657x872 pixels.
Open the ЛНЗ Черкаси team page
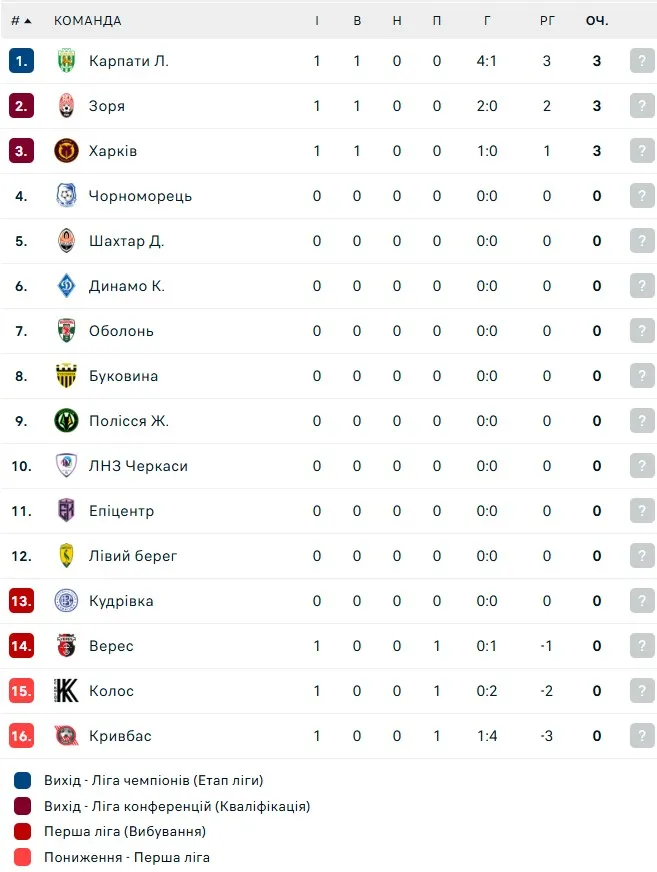138,466
